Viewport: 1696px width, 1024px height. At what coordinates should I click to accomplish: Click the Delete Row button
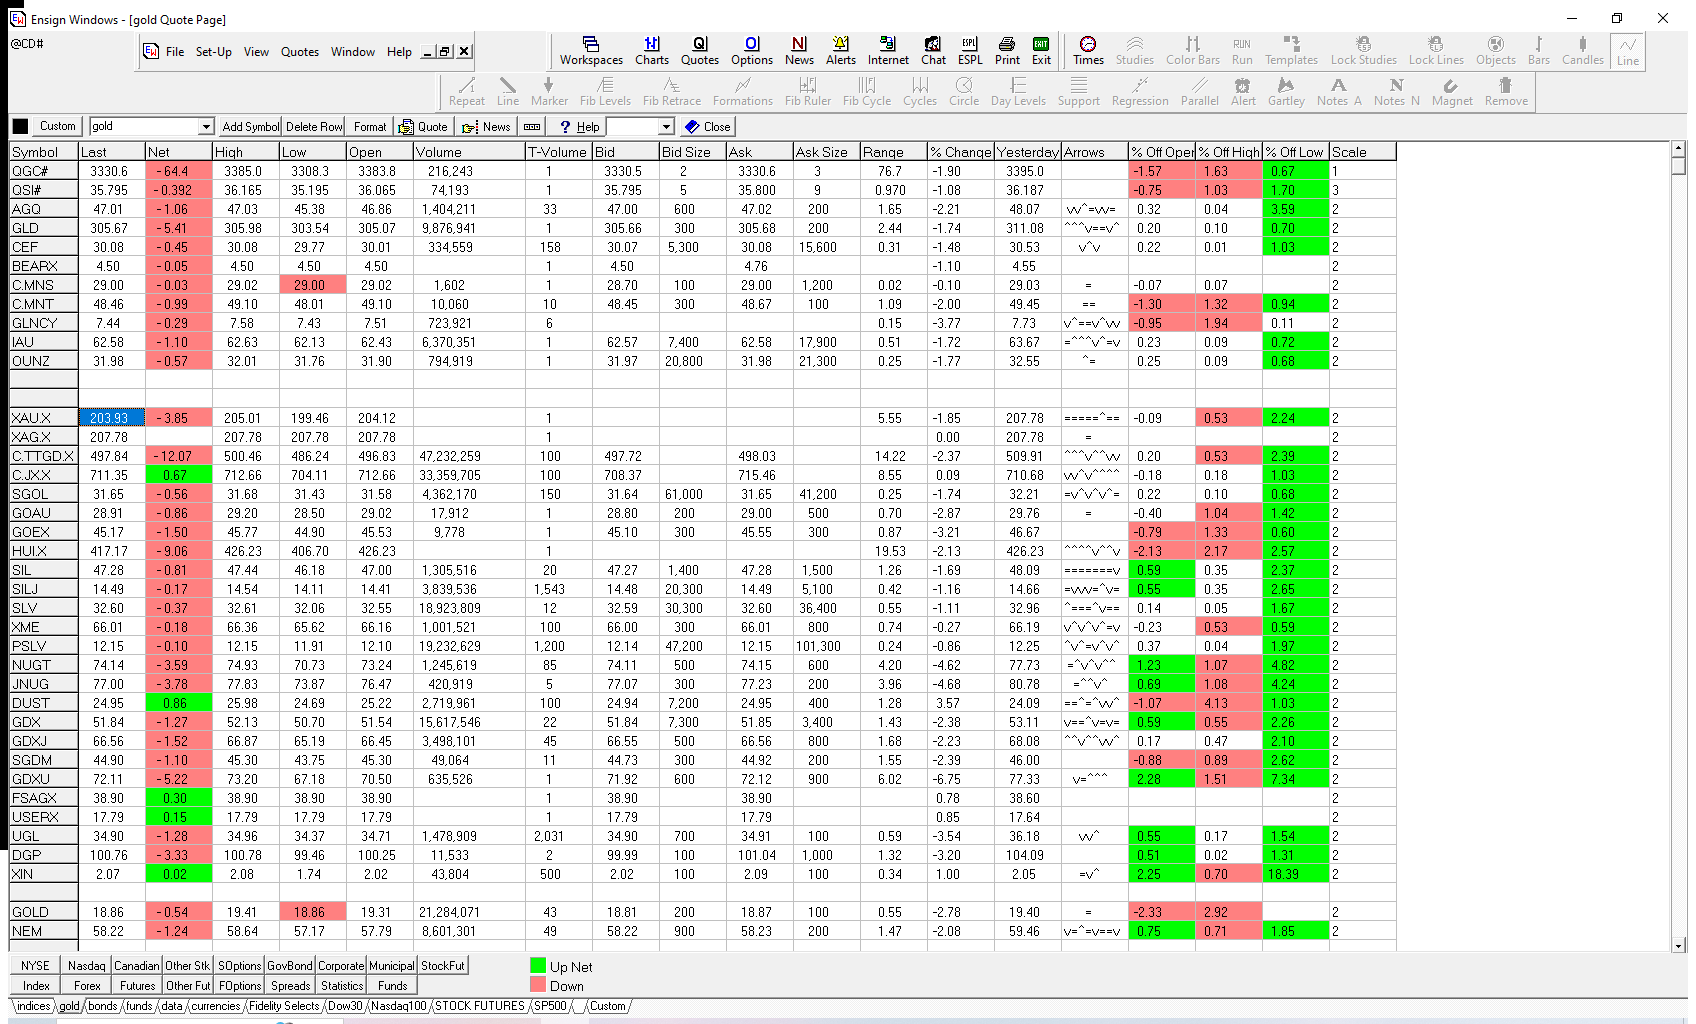(x=314, y=127)
